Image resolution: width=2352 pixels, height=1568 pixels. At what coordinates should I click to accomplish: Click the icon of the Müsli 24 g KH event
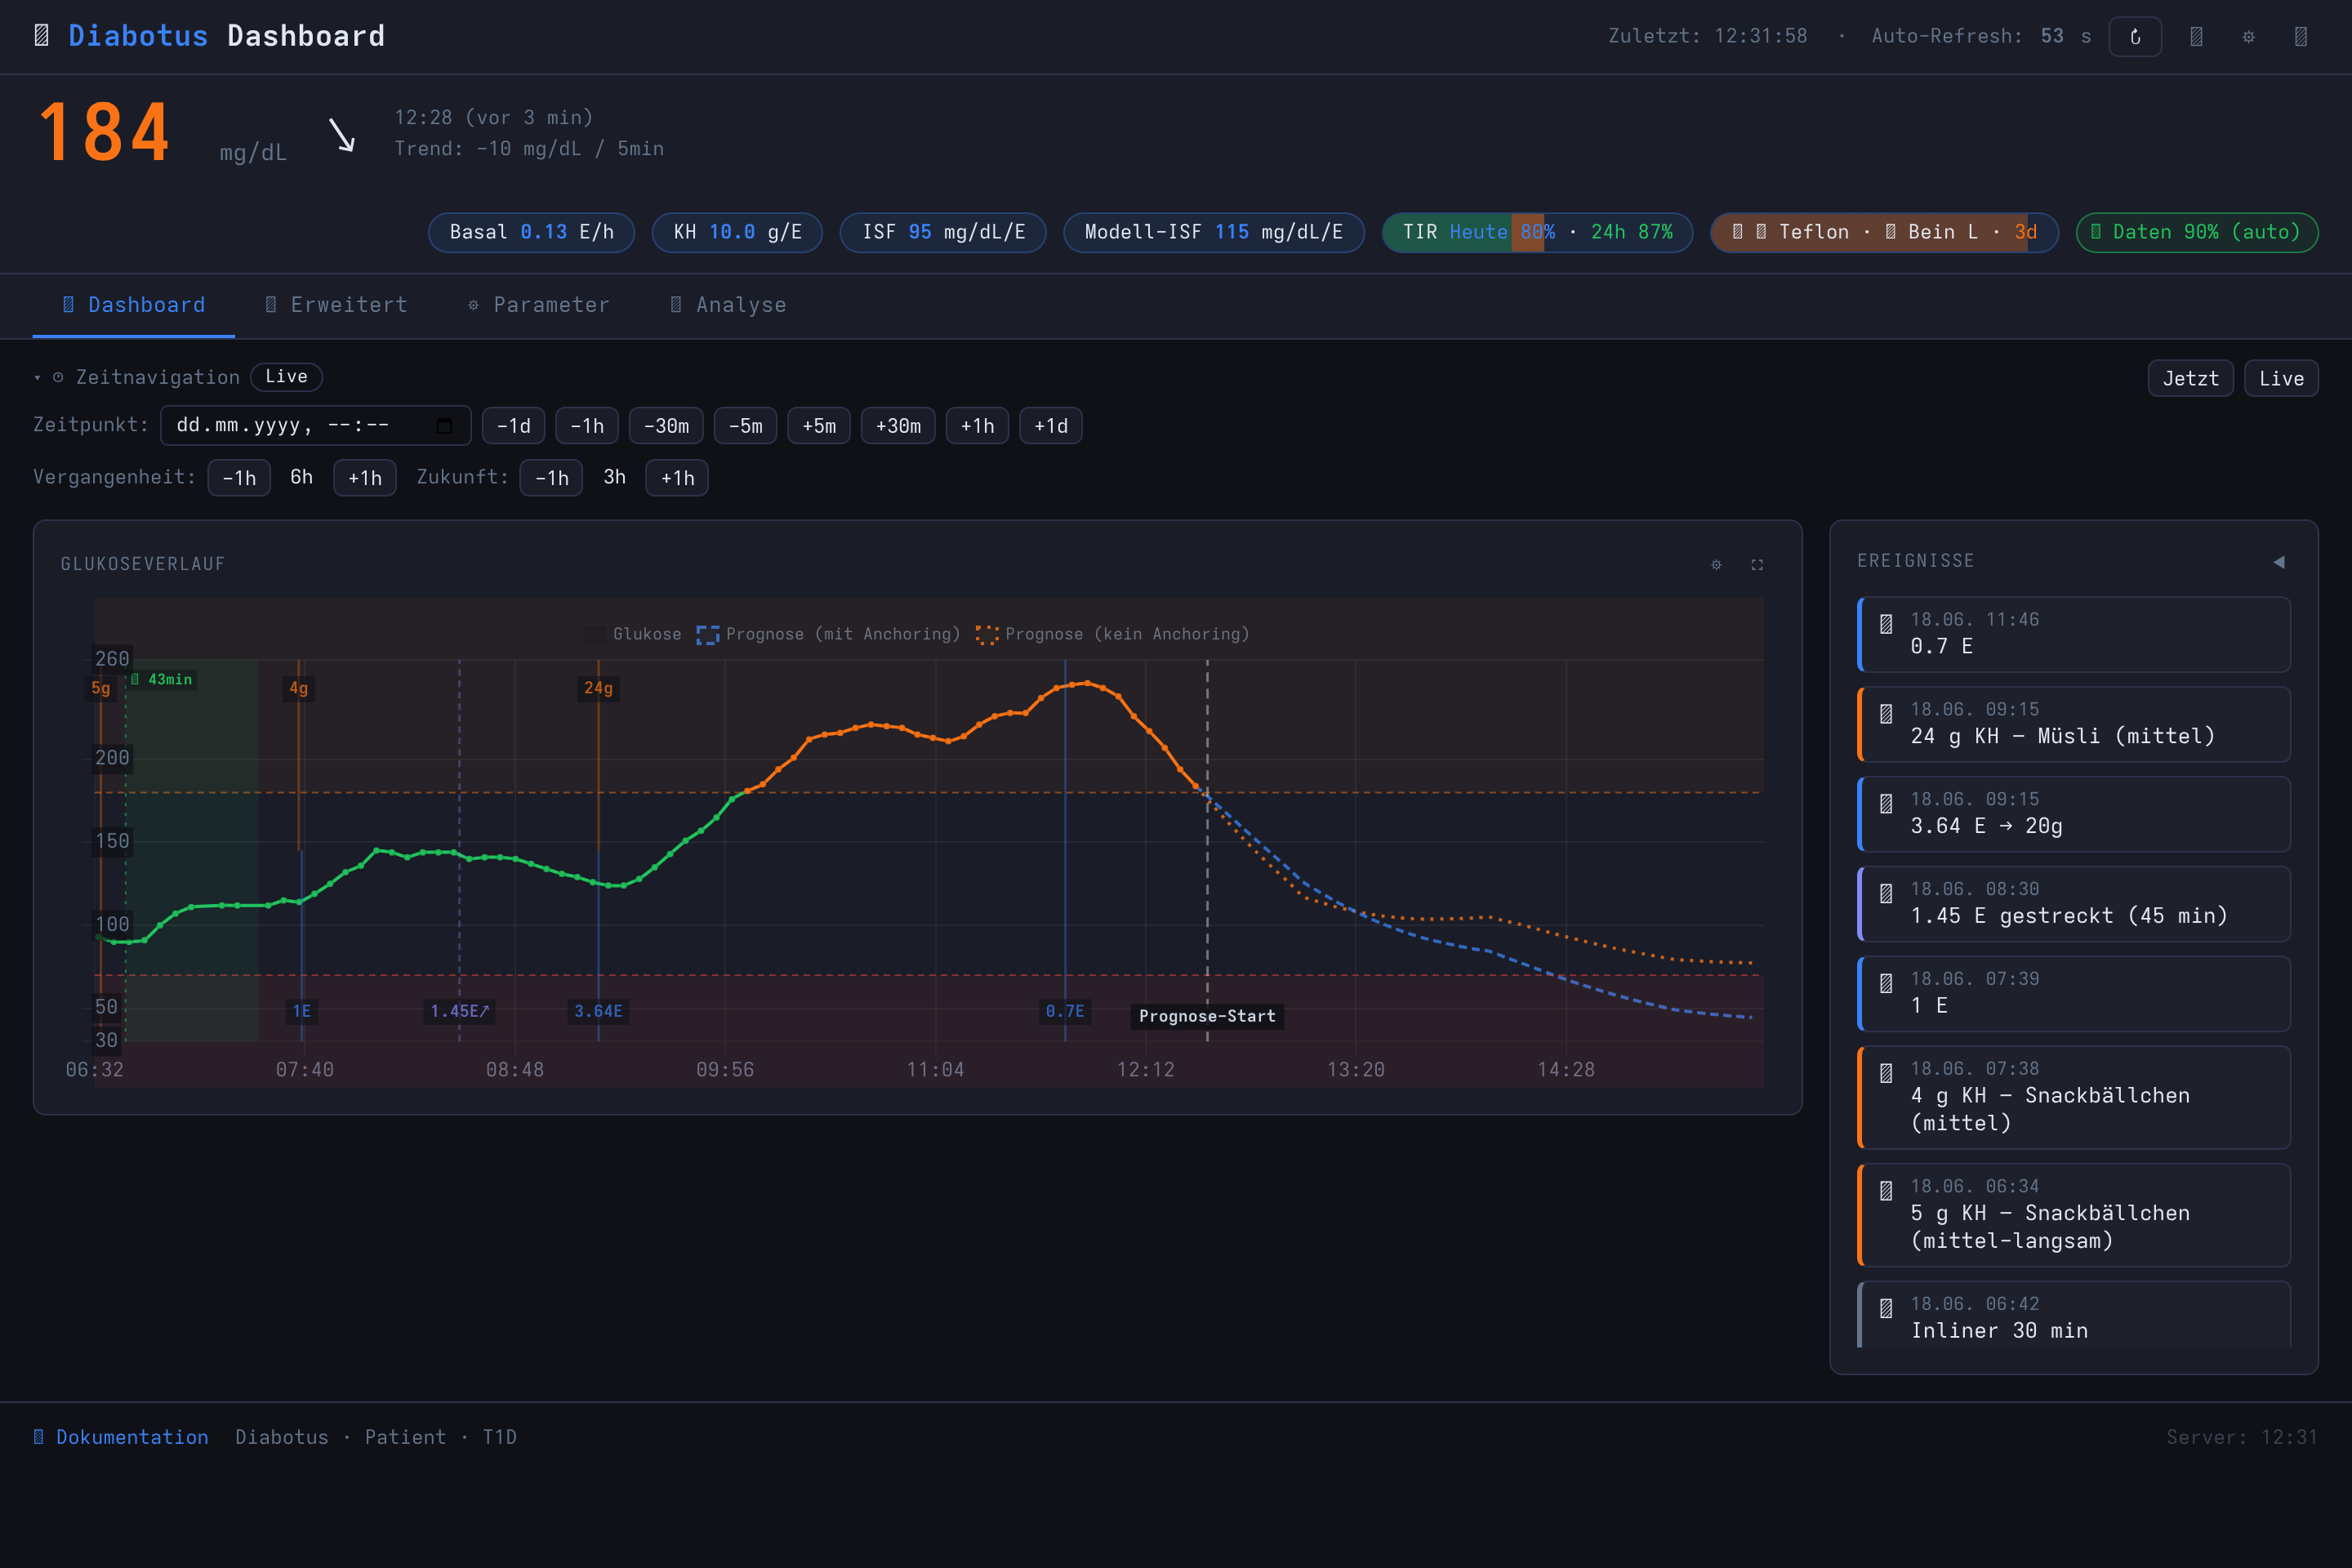tap(1886, 714)
